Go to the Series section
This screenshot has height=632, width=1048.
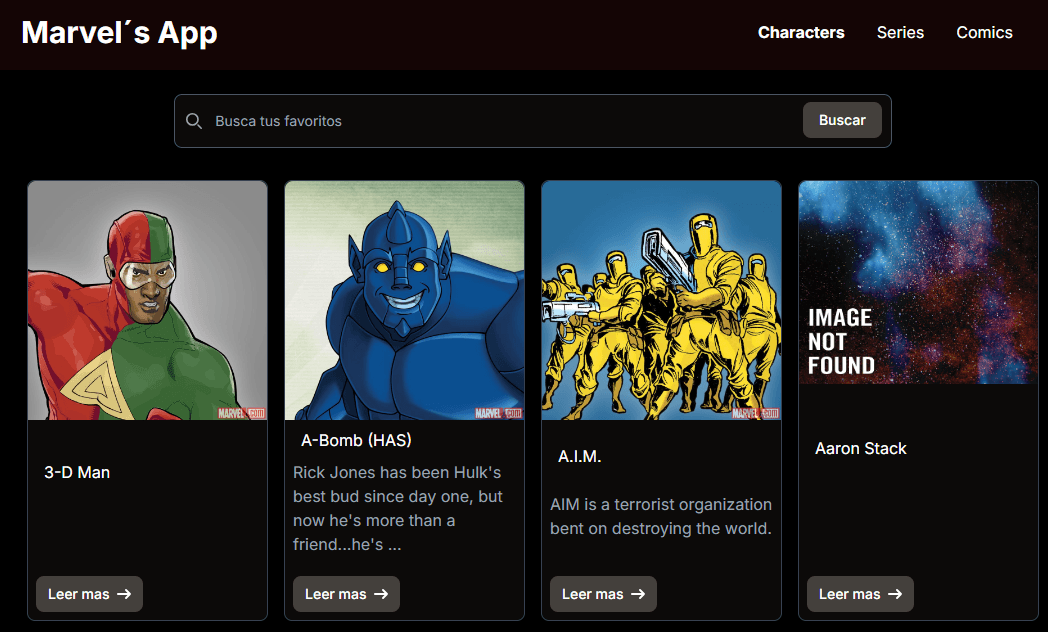click(900, 33)
